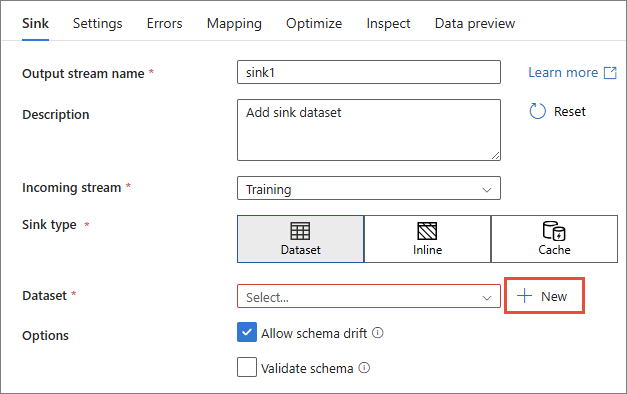The width and height of the screenshot is (627, 394).
Task: Click the New dataset button
Action: click(544, 296)
